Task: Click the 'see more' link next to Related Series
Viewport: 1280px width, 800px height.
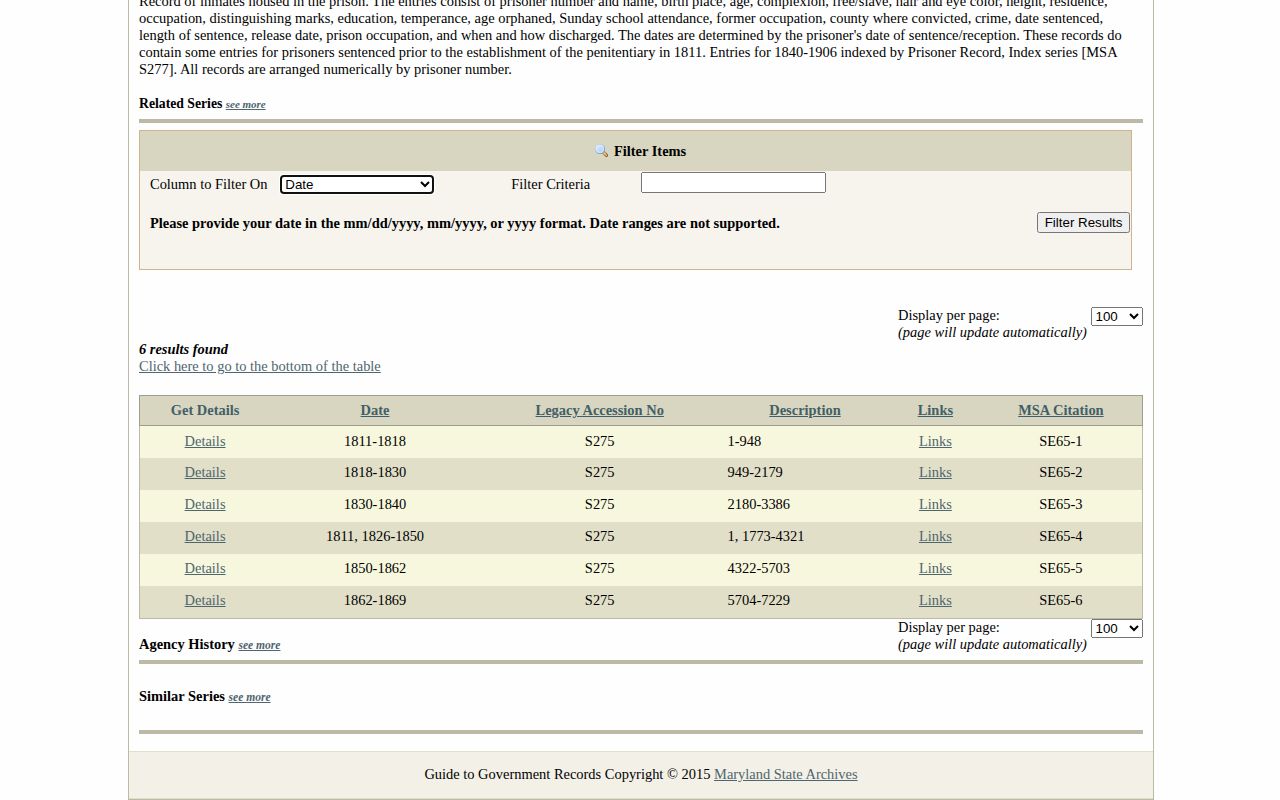Action: [x=245, y=104]
